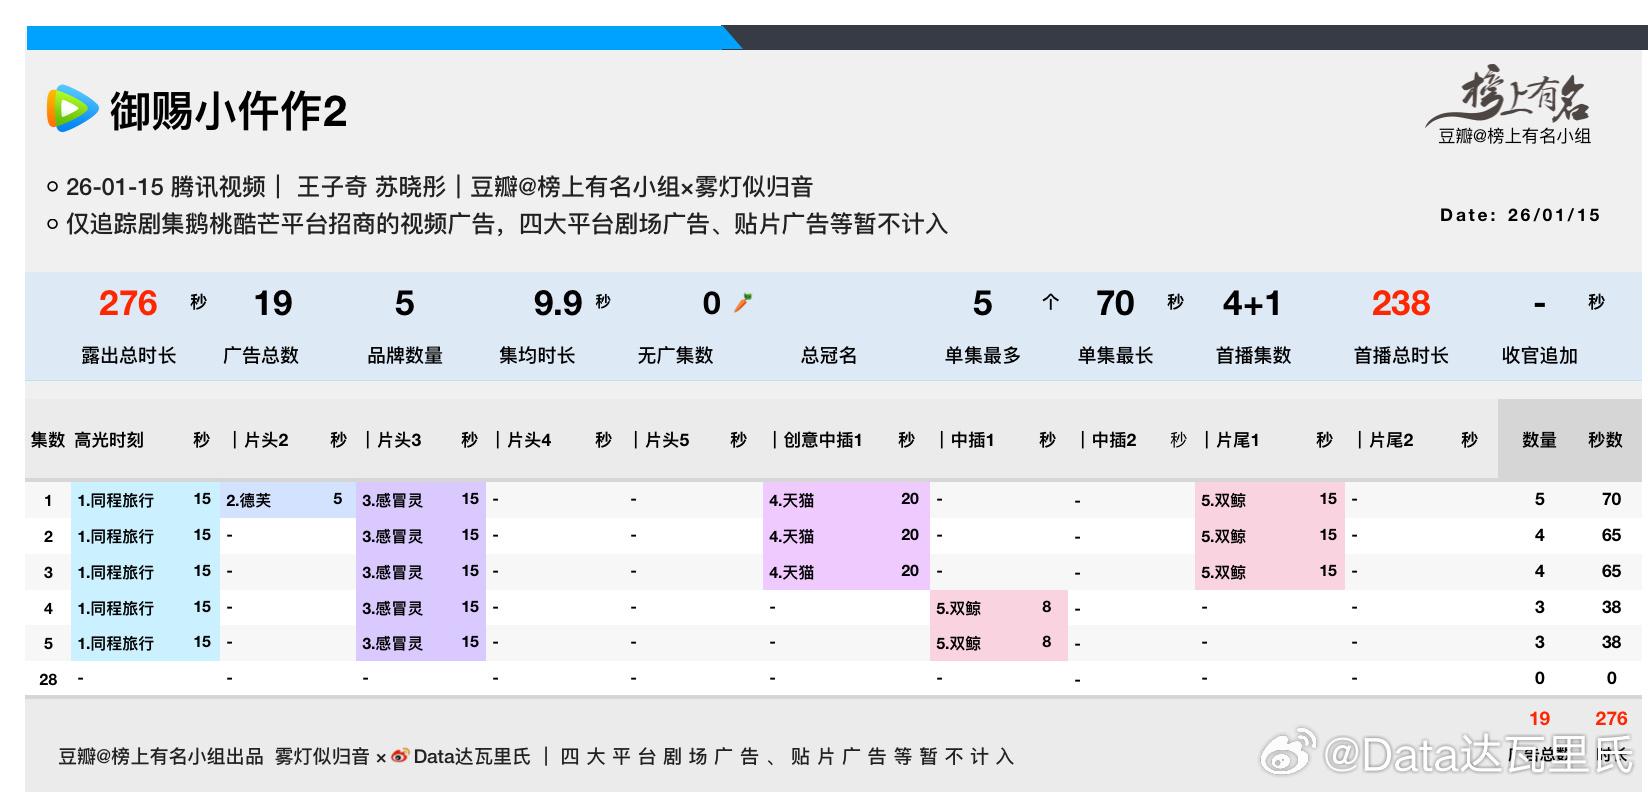The height and width of the screenshot is (792, 1648).
Task: Click the red 276 total below the 秒数 column
Action: click(x=1611, y=718)
